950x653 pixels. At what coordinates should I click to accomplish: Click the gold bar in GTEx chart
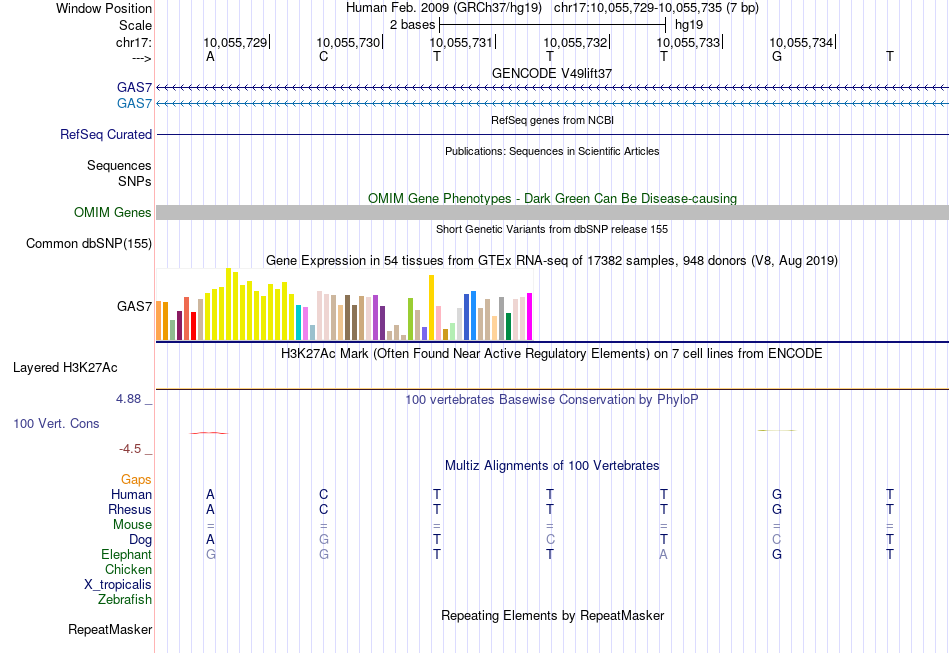[431, 308]
